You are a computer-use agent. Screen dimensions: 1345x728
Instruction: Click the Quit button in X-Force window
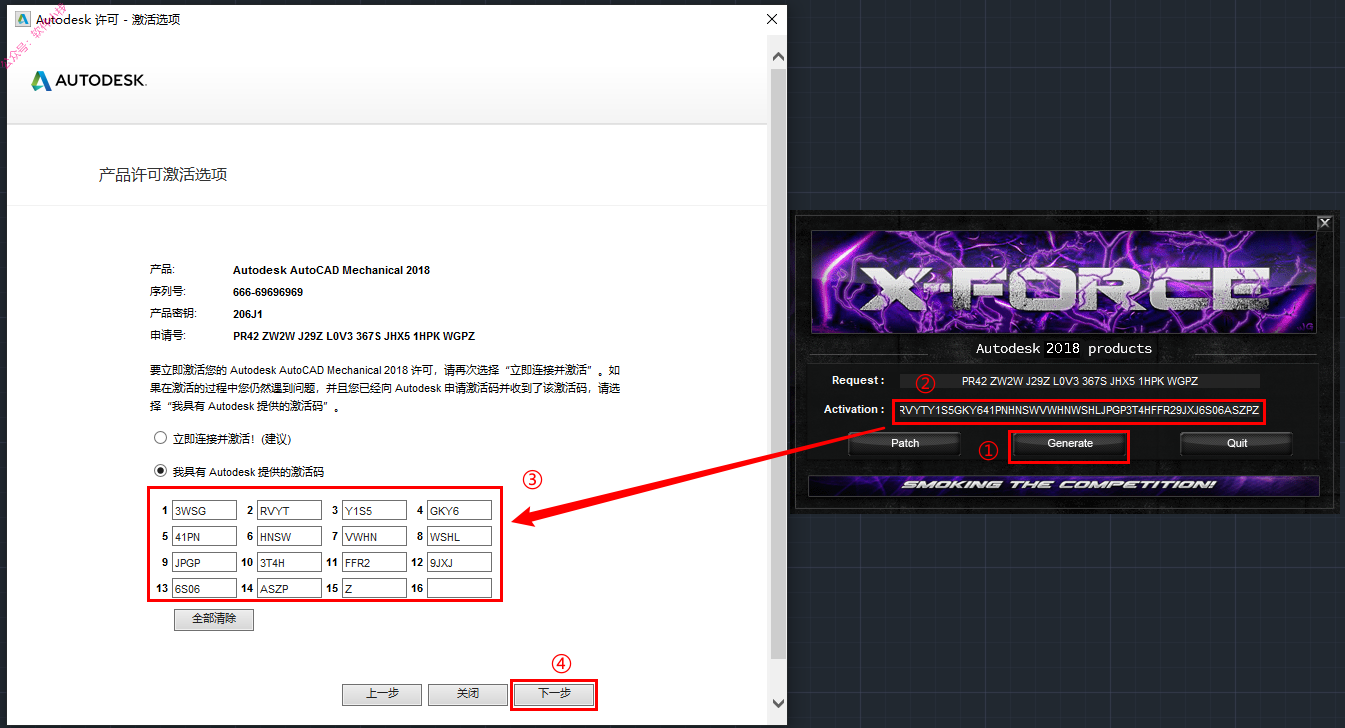click(x=1237, y=443)
